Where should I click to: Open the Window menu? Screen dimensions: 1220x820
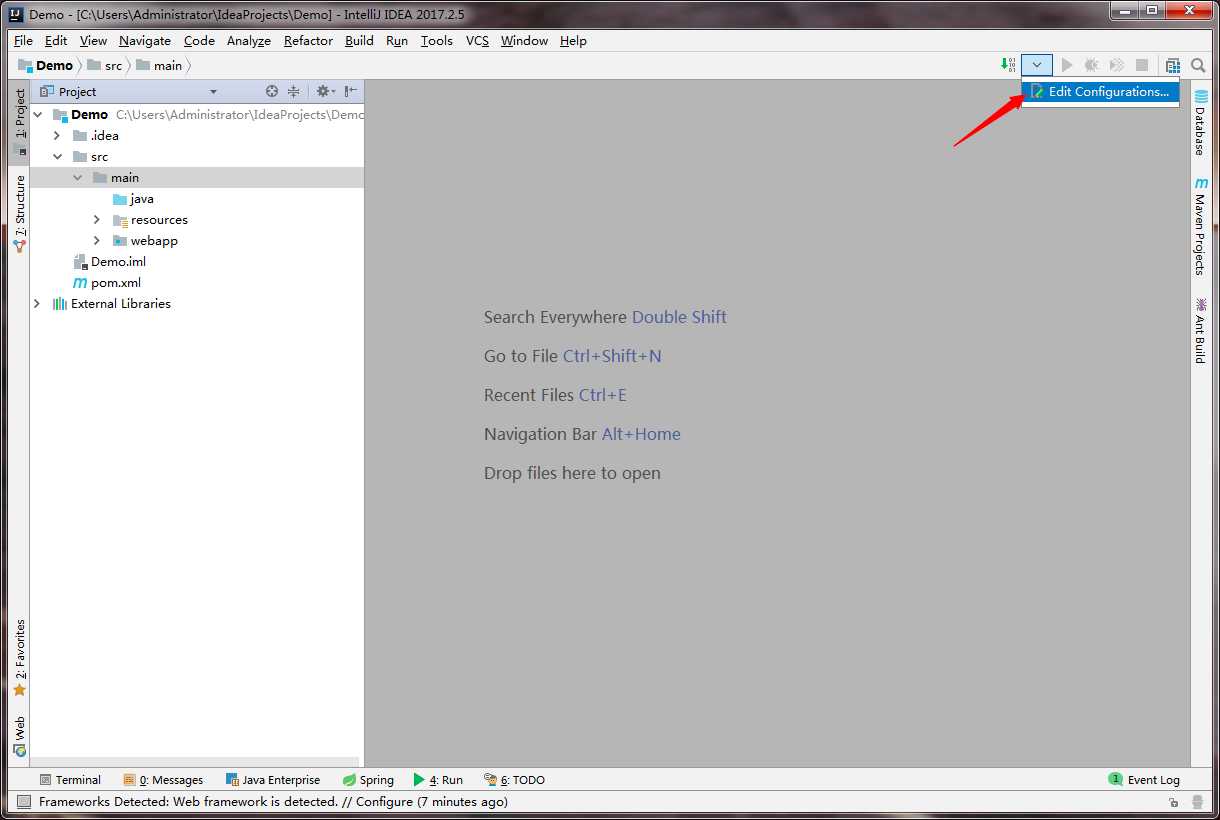[x=524, y=40]
